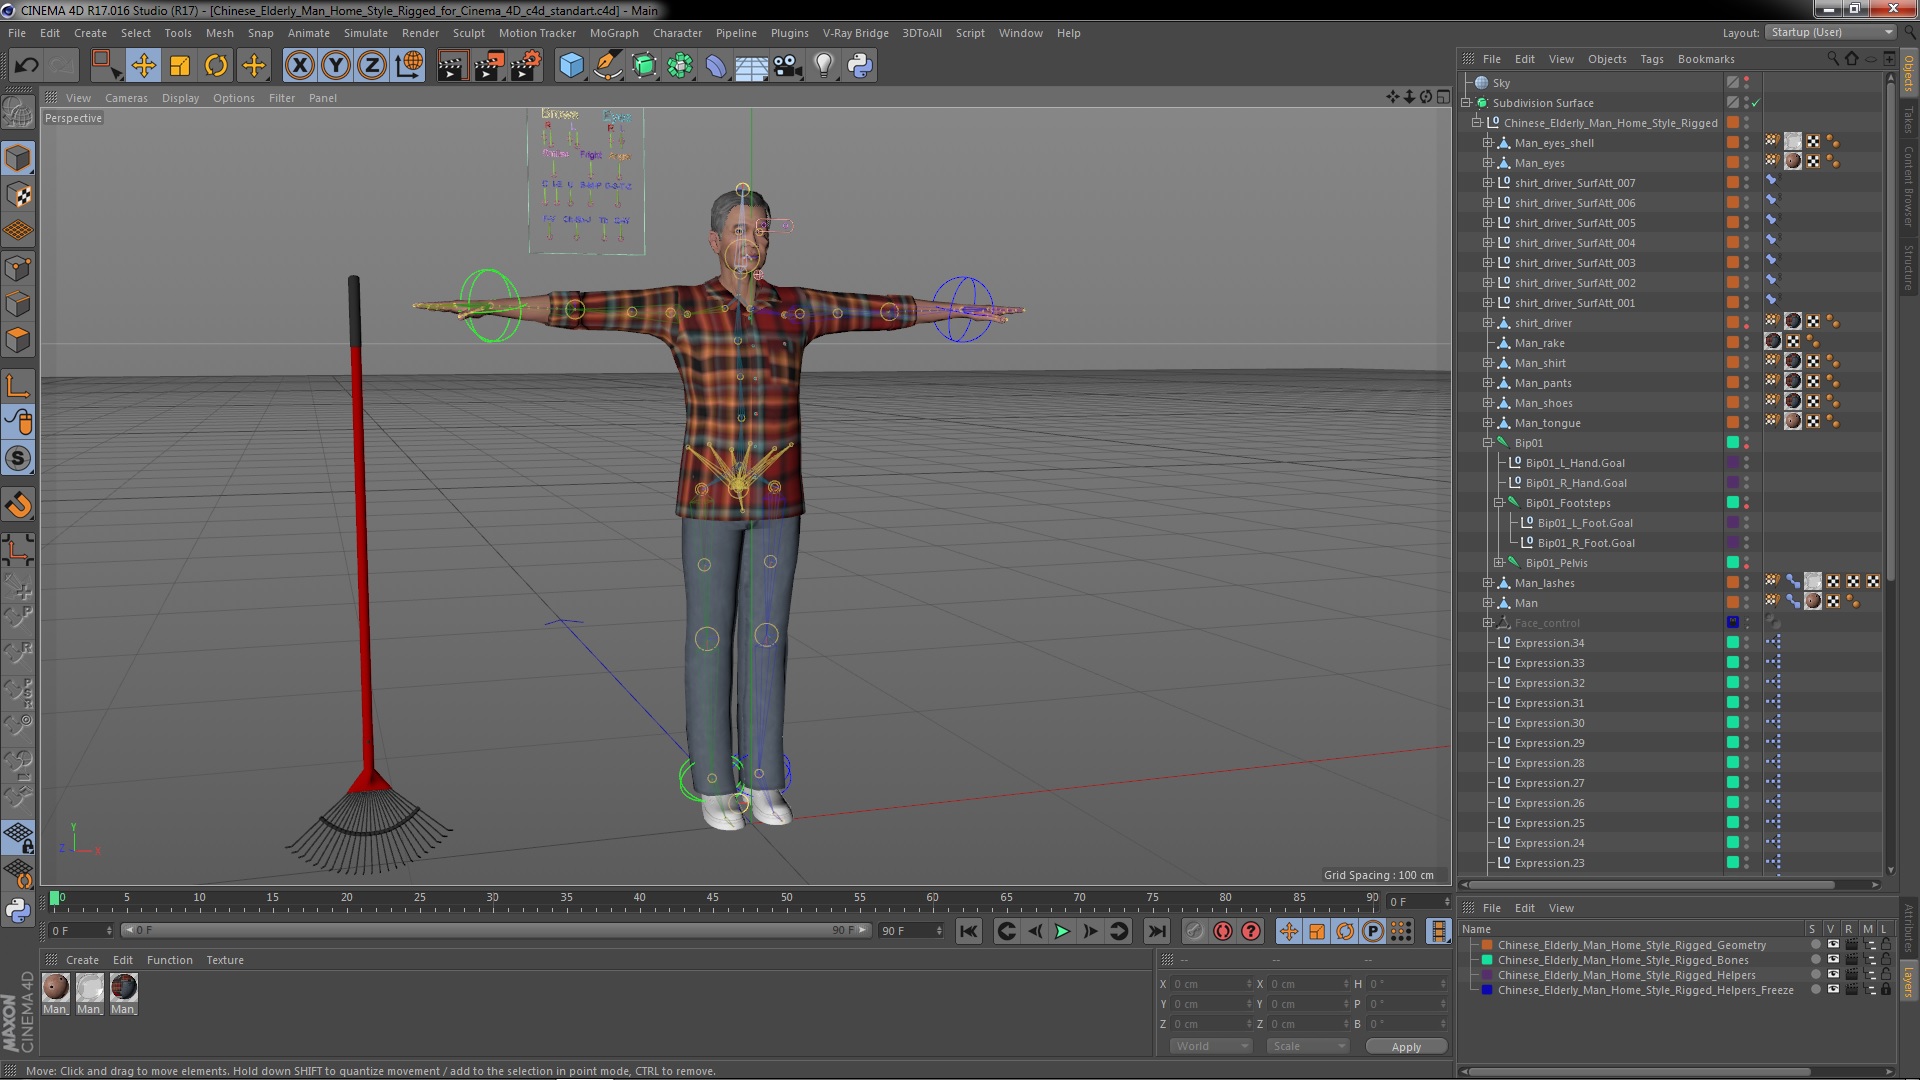This screenshot has width=1920, height=1080.
Task: Open the Character menu
Action: 677,33
